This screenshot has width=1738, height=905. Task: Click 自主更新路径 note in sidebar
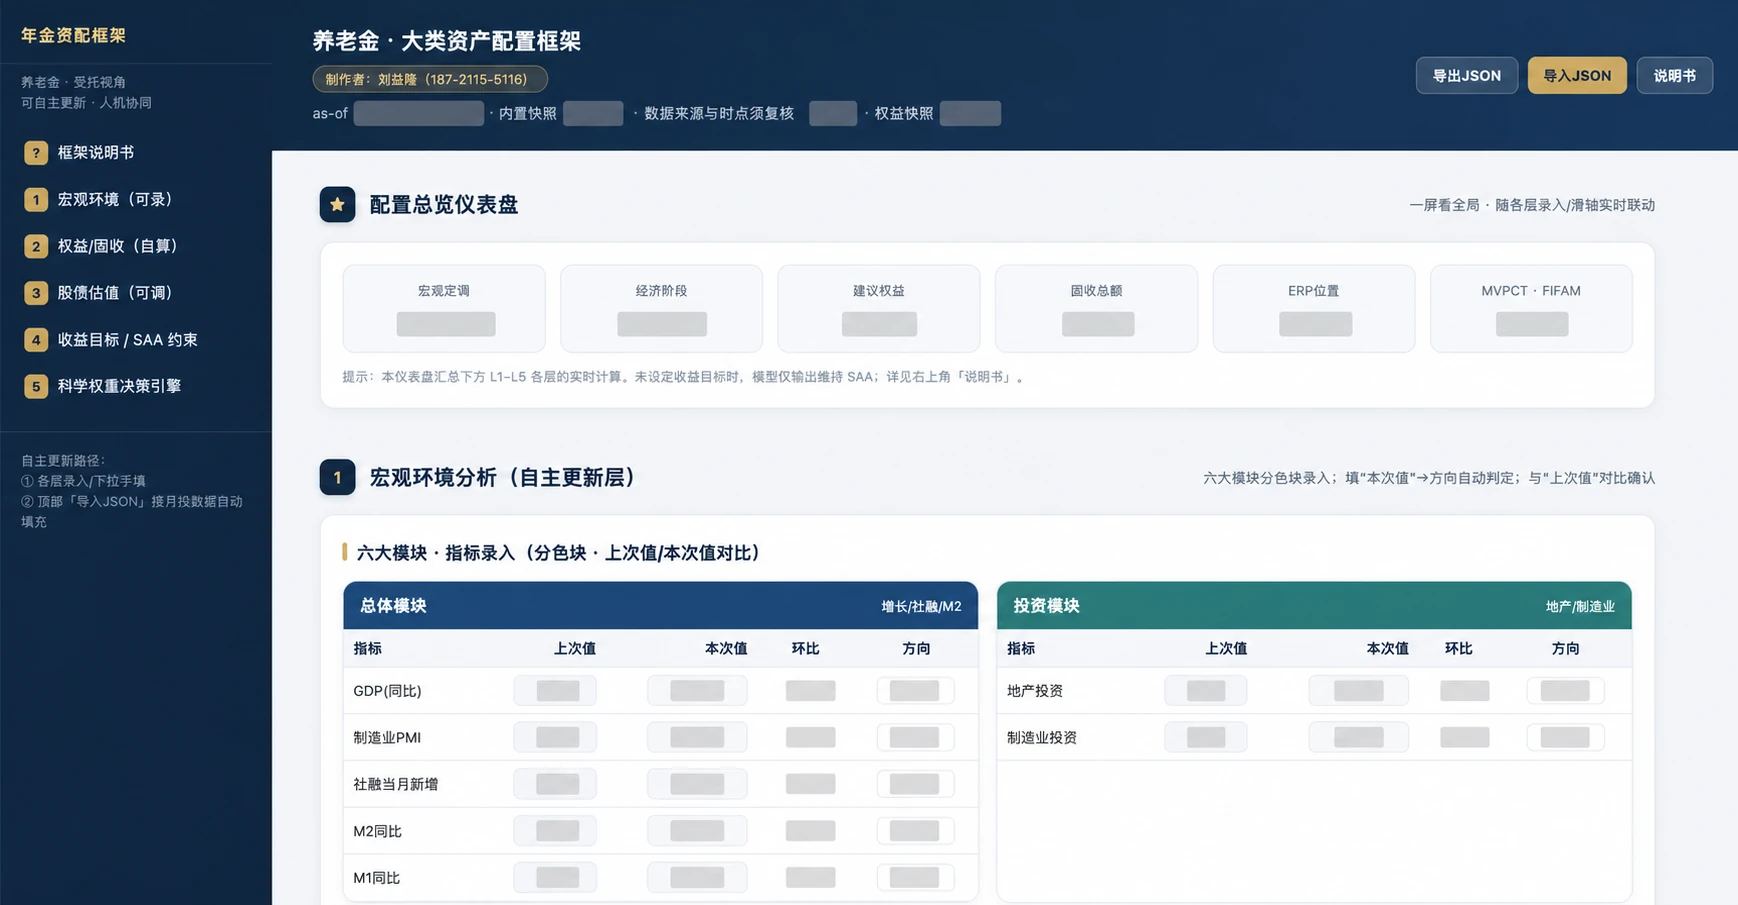tap(132, 490)
